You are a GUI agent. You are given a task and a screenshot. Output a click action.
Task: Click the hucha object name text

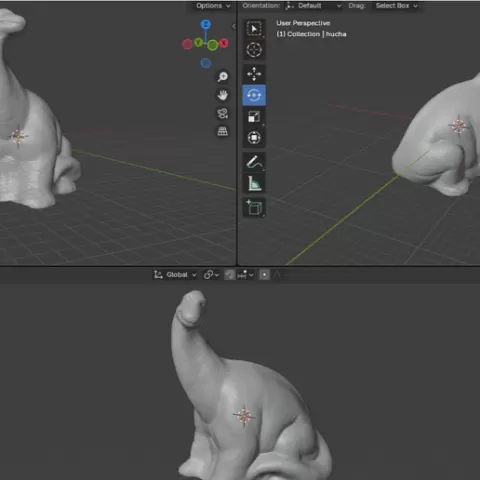tap(336, 34)
